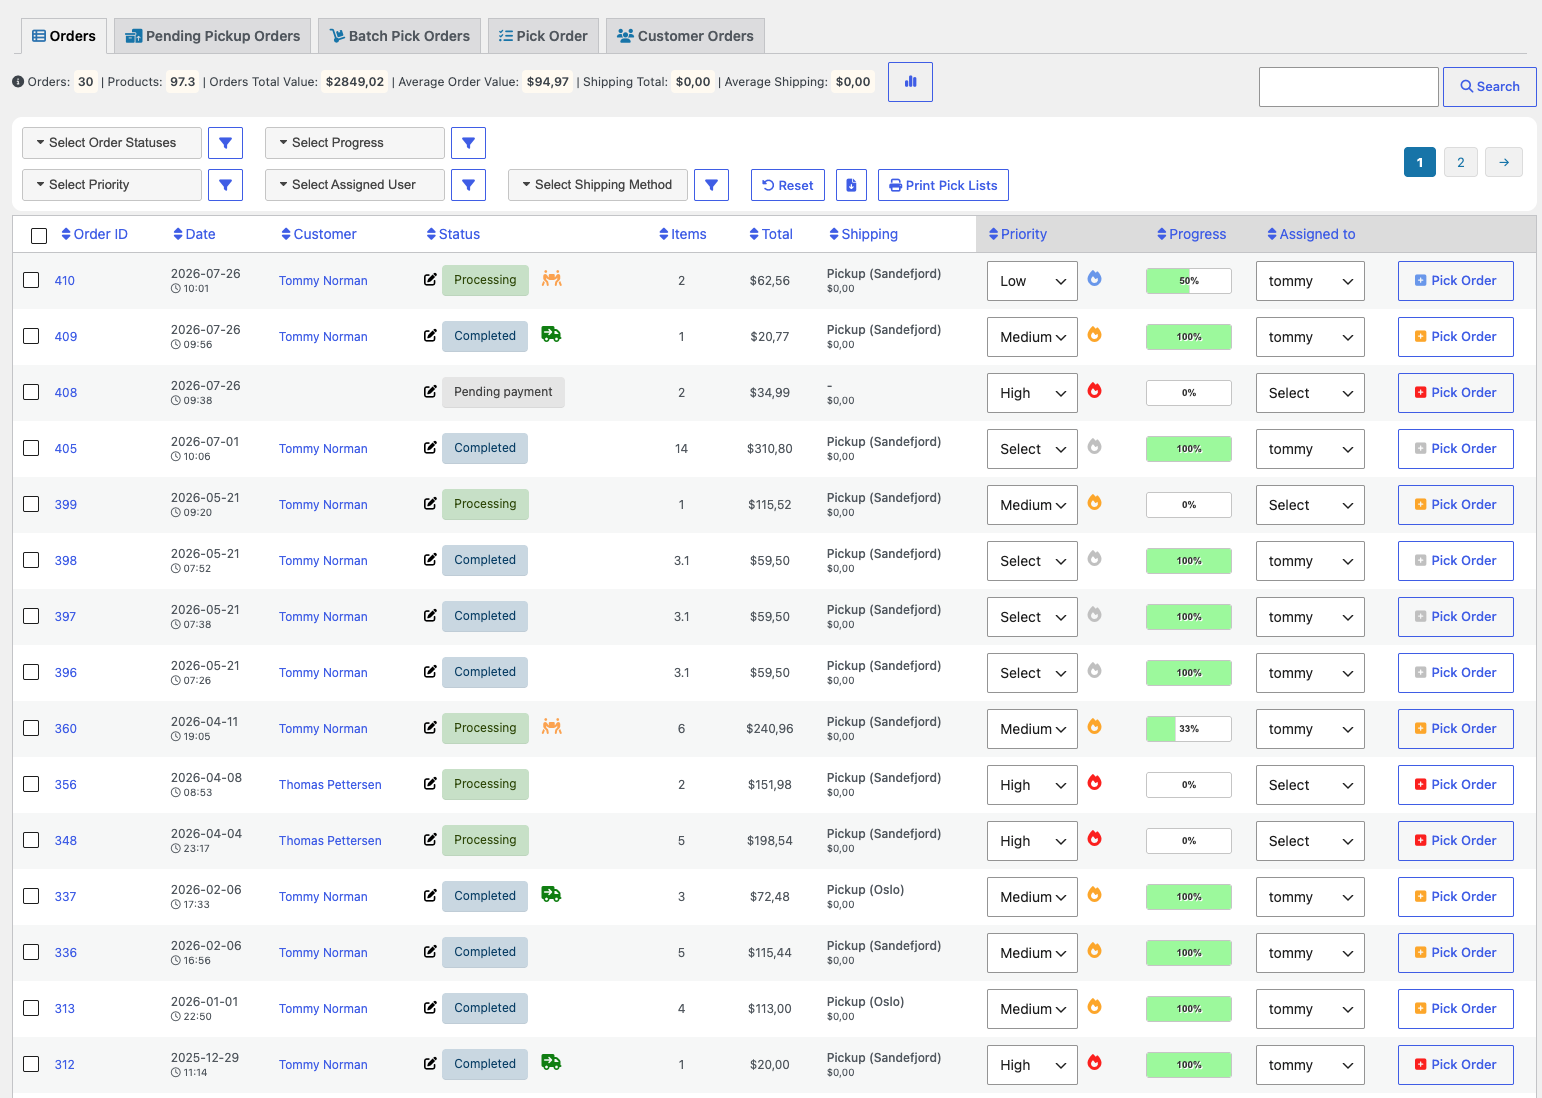The image size is (1542, 1098).
Task: Tick the checkbox for order 405
Action: (x=32, y=448)
